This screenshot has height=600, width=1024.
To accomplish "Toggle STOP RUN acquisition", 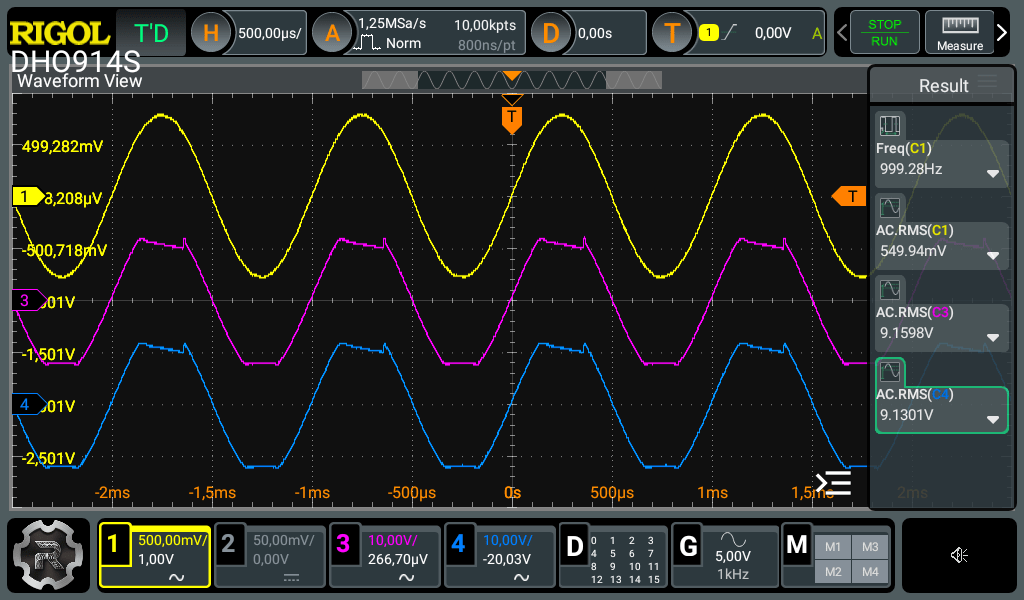I will 884,33.
